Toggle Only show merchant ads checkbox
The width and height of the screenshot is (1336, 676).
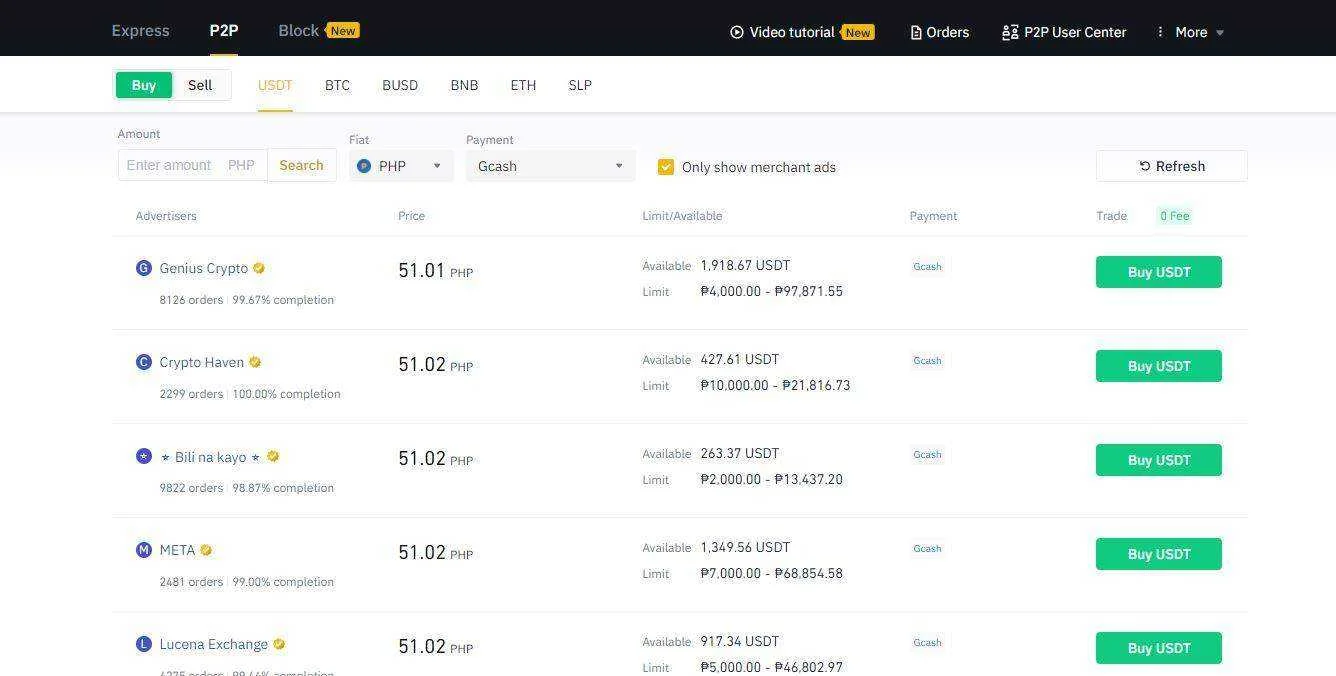666,167
